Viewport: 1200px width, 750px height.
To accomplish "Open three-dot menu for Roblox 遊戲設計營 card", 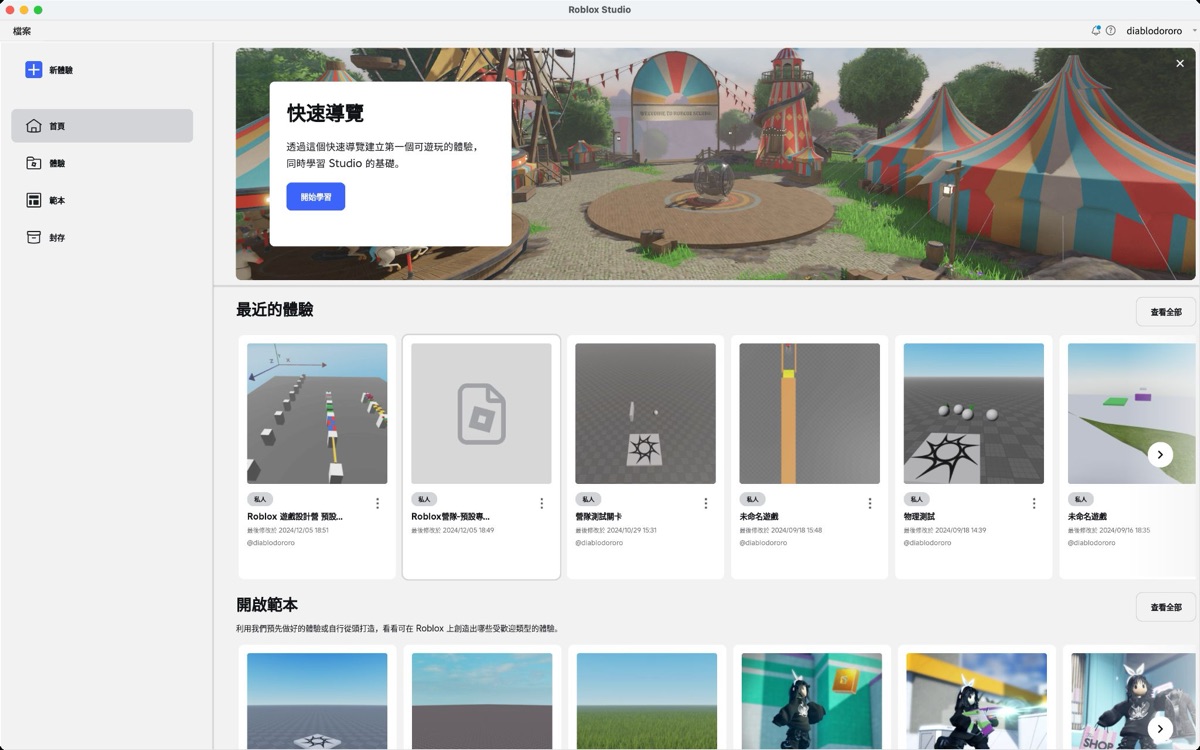I will pos(377,503).
